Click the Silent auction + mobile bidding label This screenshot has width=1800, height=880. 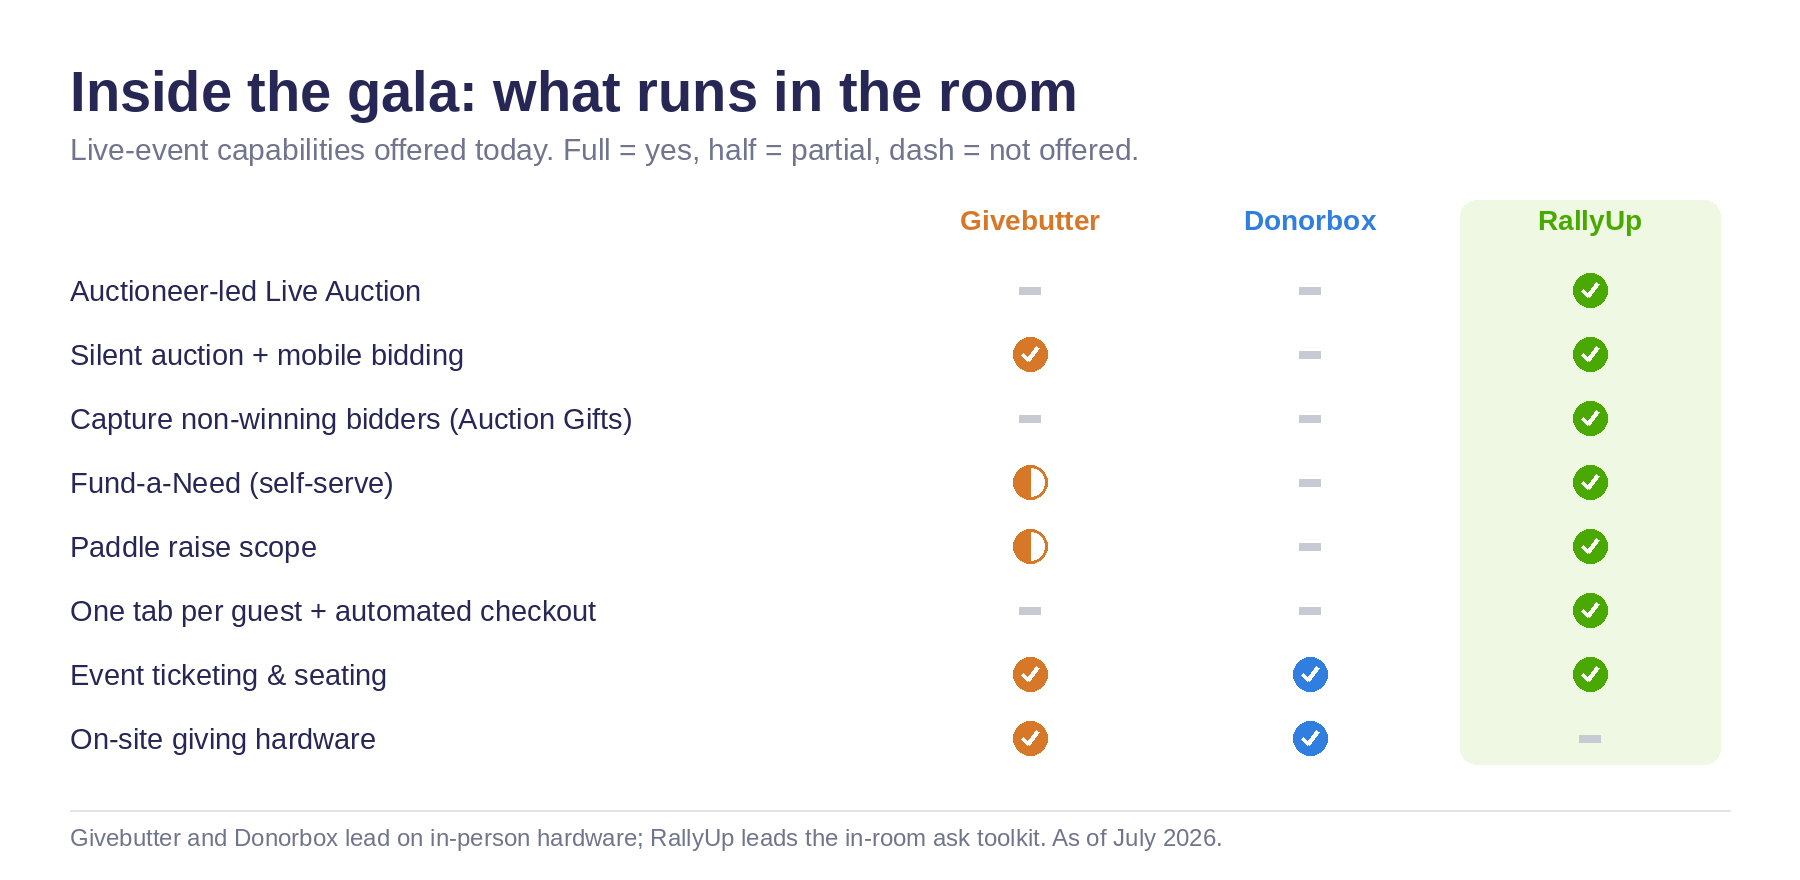coord(267,355)
